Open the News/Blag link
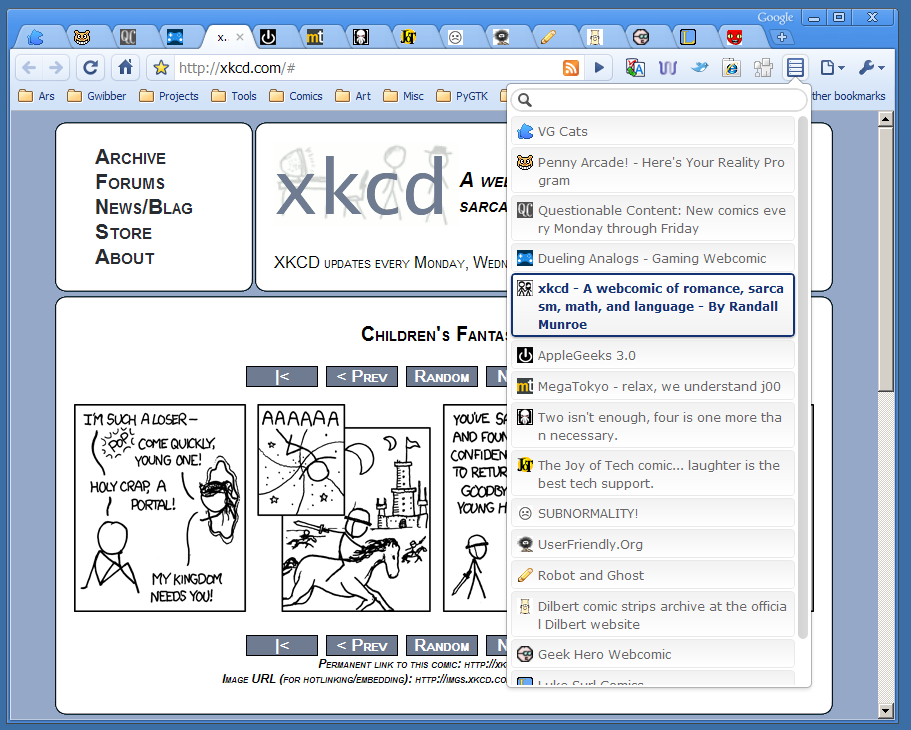 [x=144, y=207]
